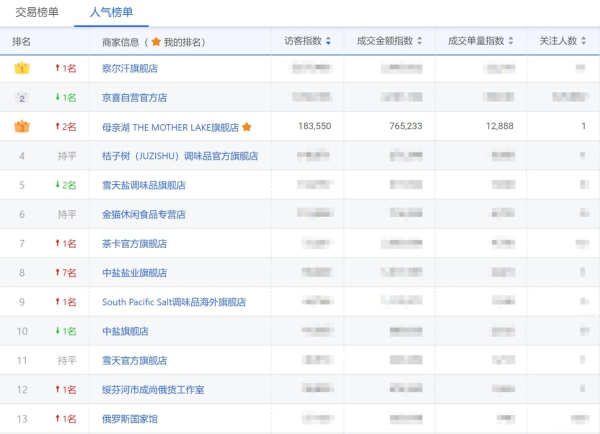Open 茶卡官方旗舰店 link
600x434 pixels.
[134, 243]
